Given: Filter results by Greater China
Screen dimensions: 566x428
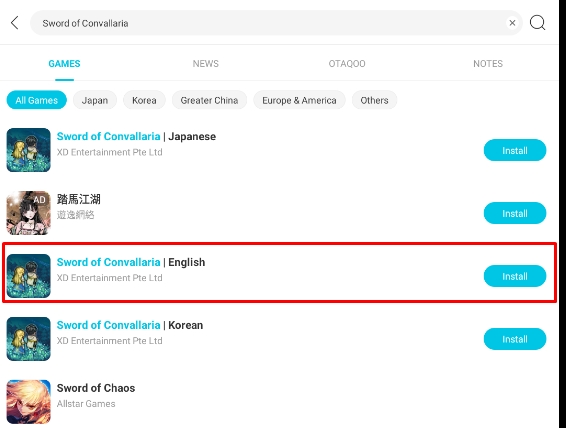Looking at the screenshot, I should (x=209, y=100).
